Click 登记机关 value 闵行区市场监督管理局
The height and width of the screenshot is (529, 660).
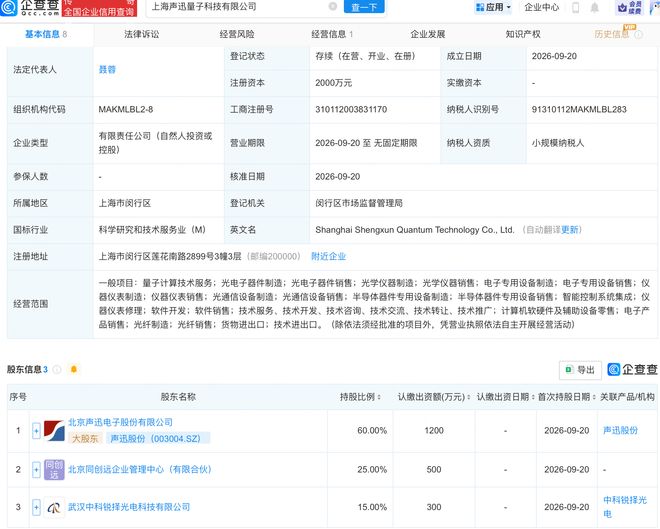point(359,203)
